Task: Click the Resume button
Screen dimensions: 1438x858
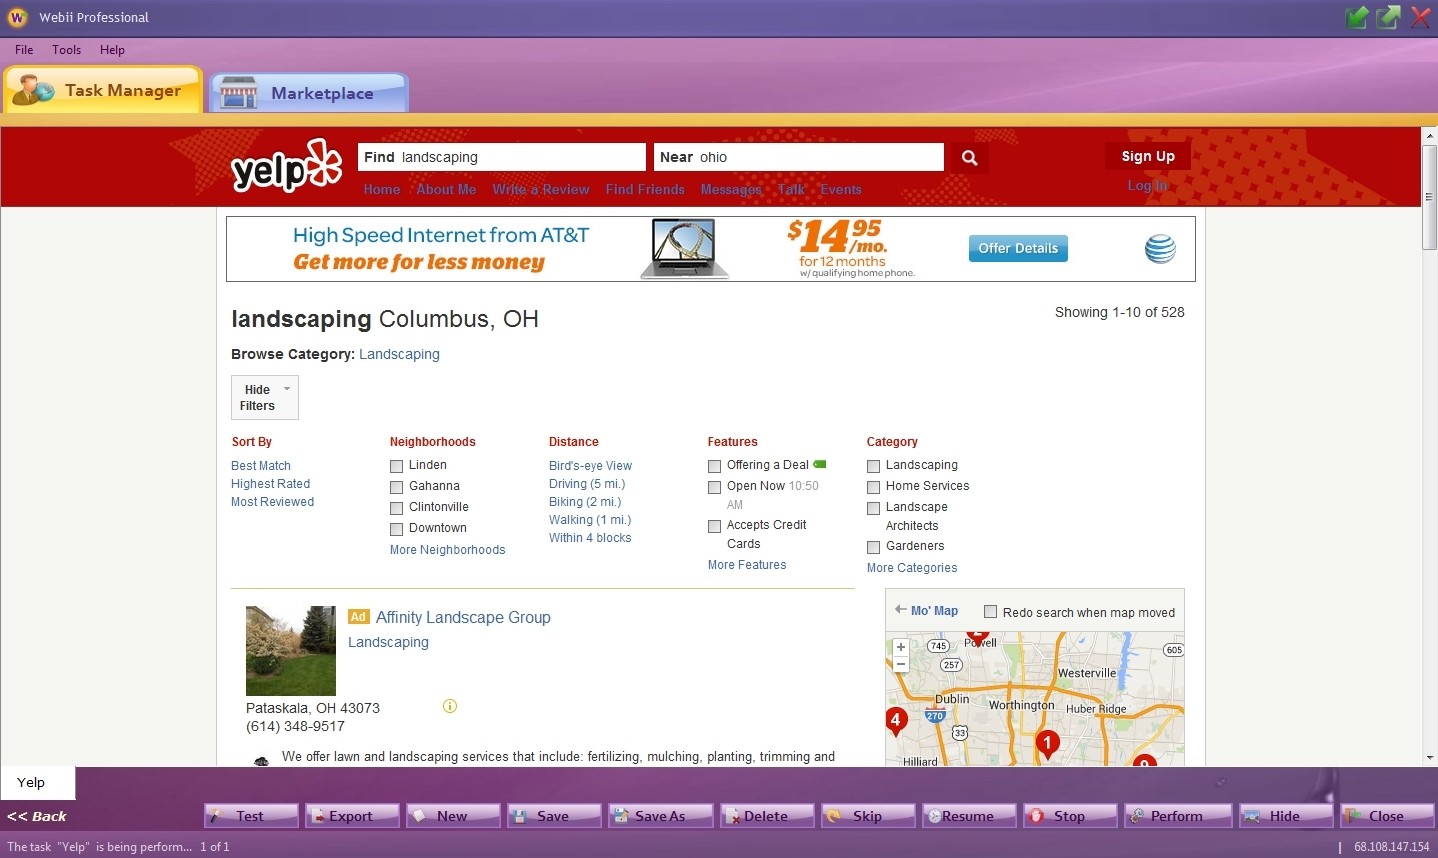Action: (969, 816)
